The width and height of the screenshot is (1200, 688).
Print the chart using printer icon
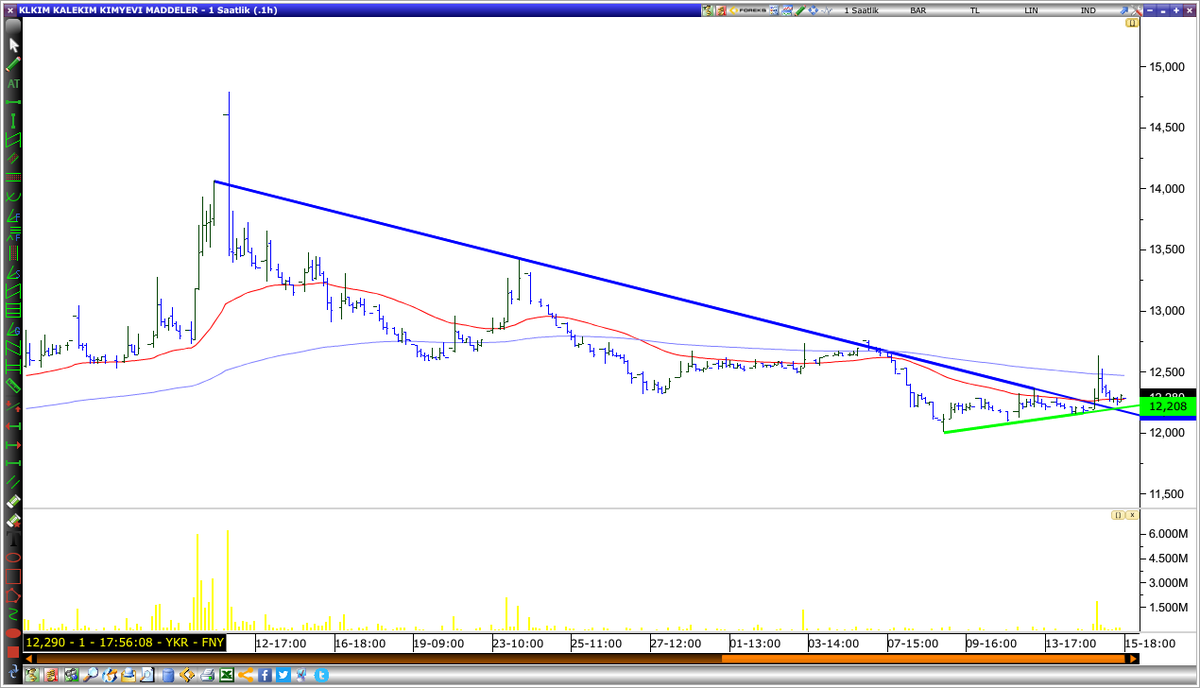[x=207, y=676]
